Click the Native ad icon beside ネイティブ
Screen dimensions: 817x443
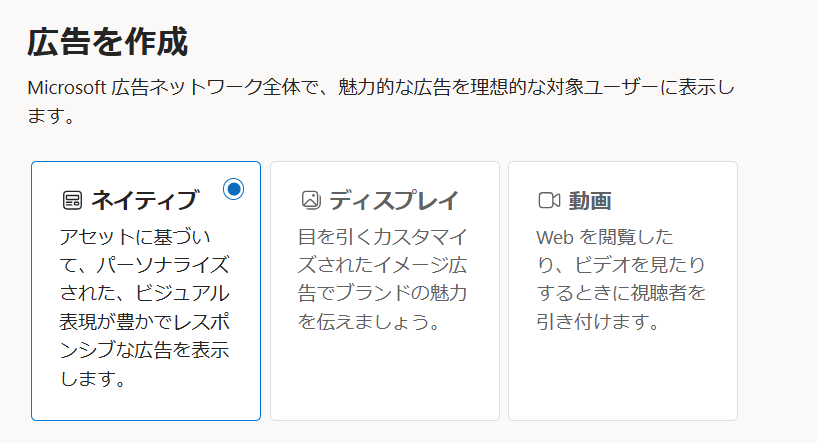(71, 200)
